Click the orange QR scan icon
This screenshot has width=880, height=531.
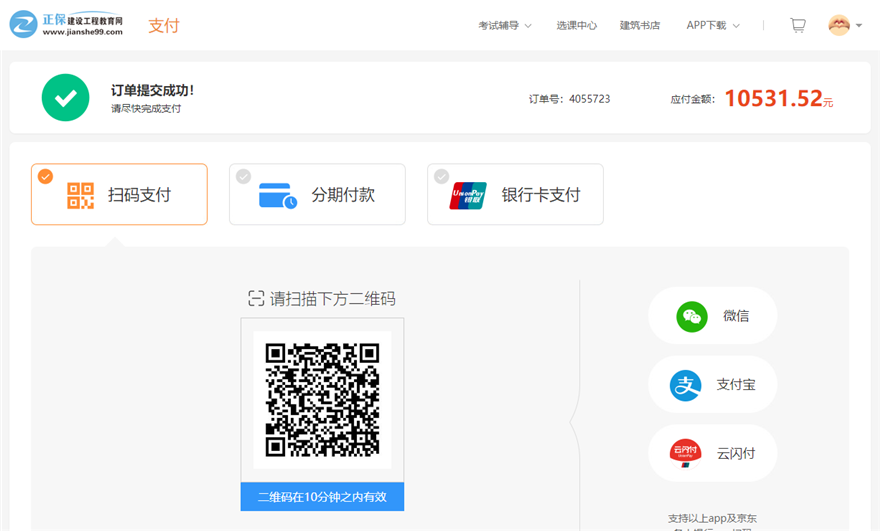click(80, 195)
